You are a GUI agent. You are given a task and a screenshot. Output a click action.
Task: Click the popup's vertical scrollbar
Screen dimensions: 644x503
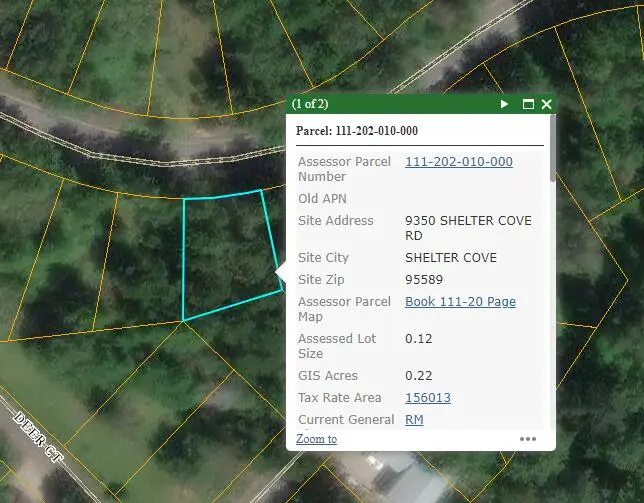click(x=553, y=160)
